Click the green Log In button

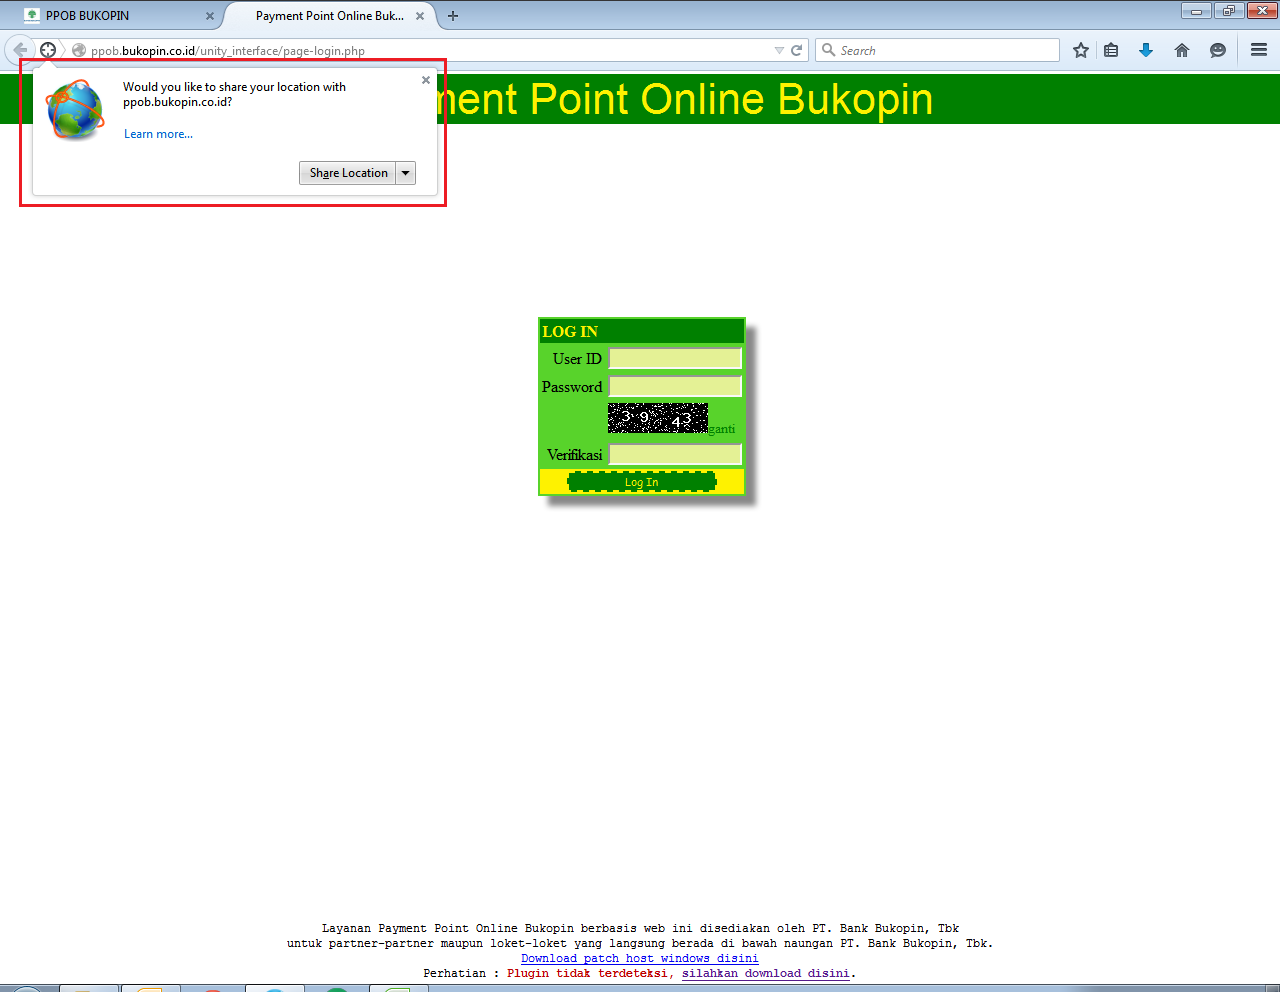tap(642, 482)
